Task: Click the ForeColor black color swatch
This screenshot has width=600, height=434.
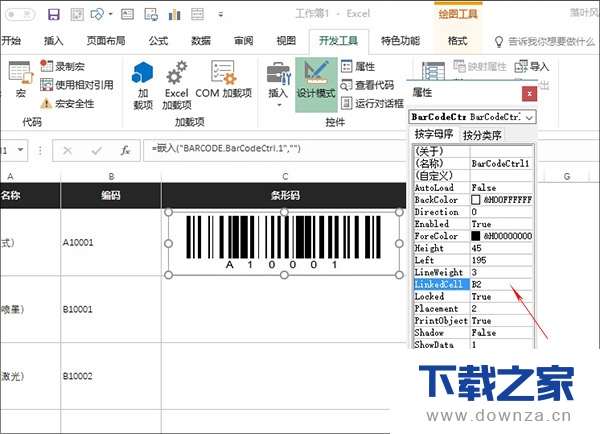Action: pos(475,236)
